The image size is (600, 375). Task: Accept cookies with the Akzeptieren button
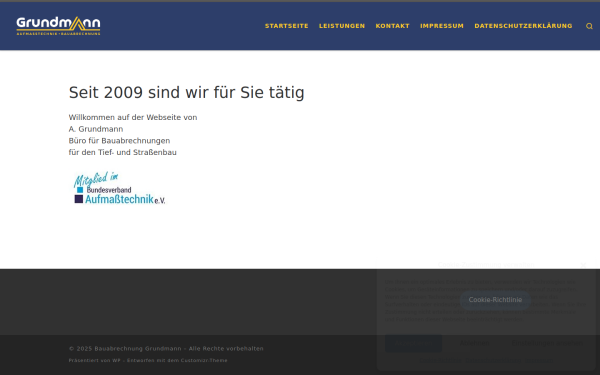(x=413, y=343)
